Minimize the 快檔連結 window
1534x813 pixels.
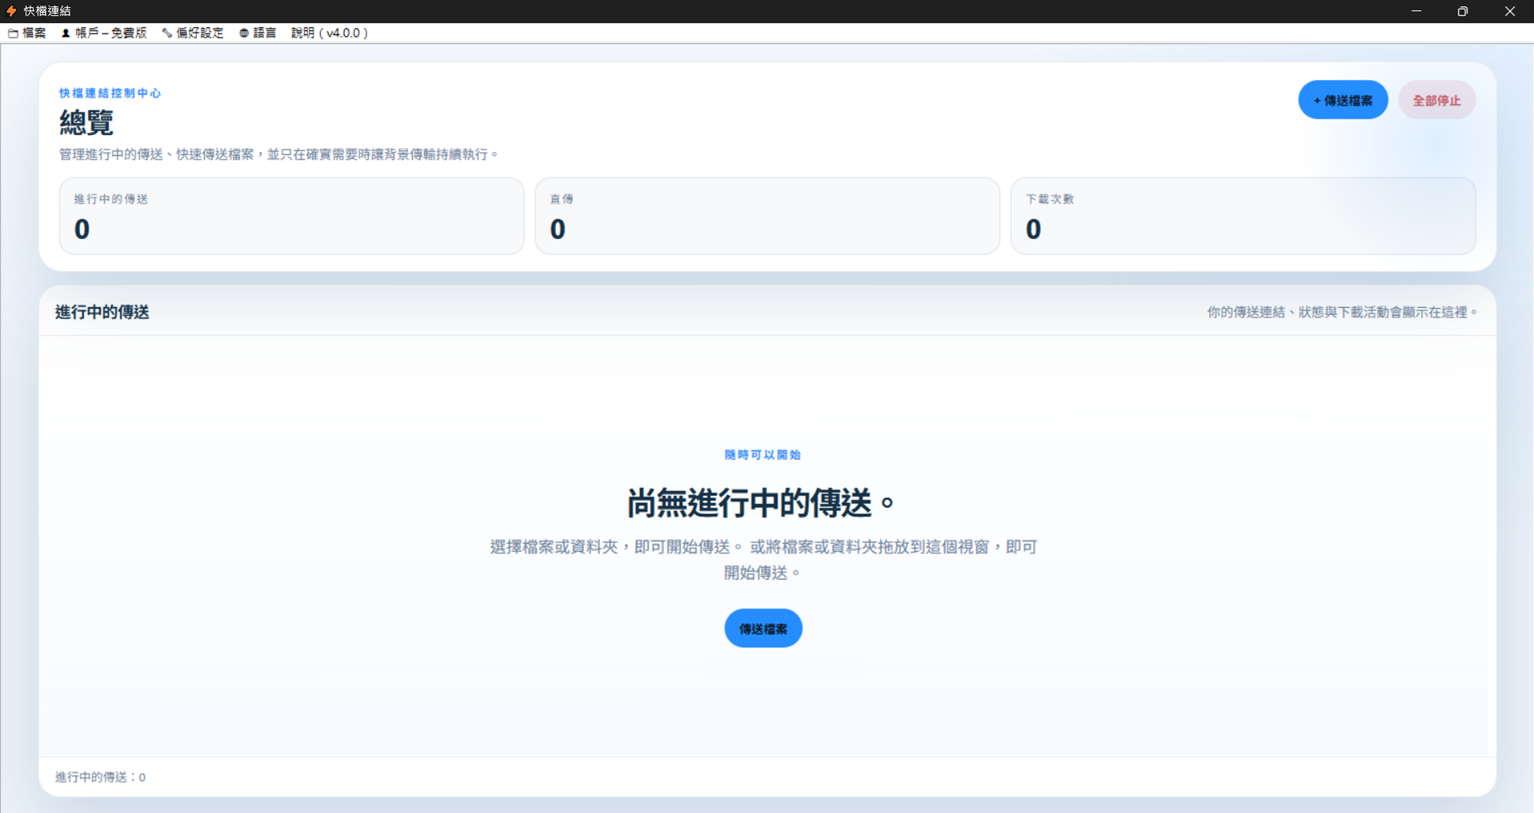[1416, 11]
